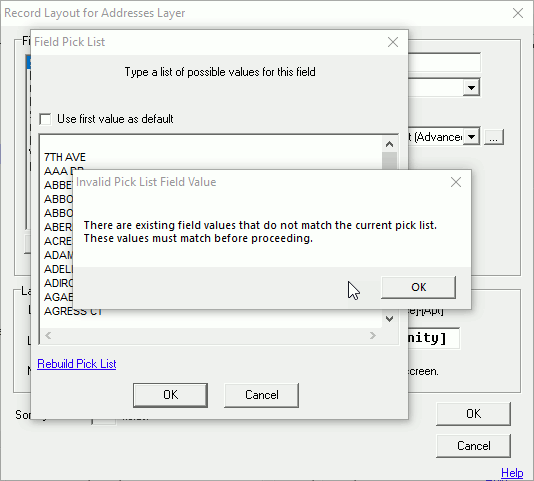Expand the upper right combo box dropdown

click(471, 88)
